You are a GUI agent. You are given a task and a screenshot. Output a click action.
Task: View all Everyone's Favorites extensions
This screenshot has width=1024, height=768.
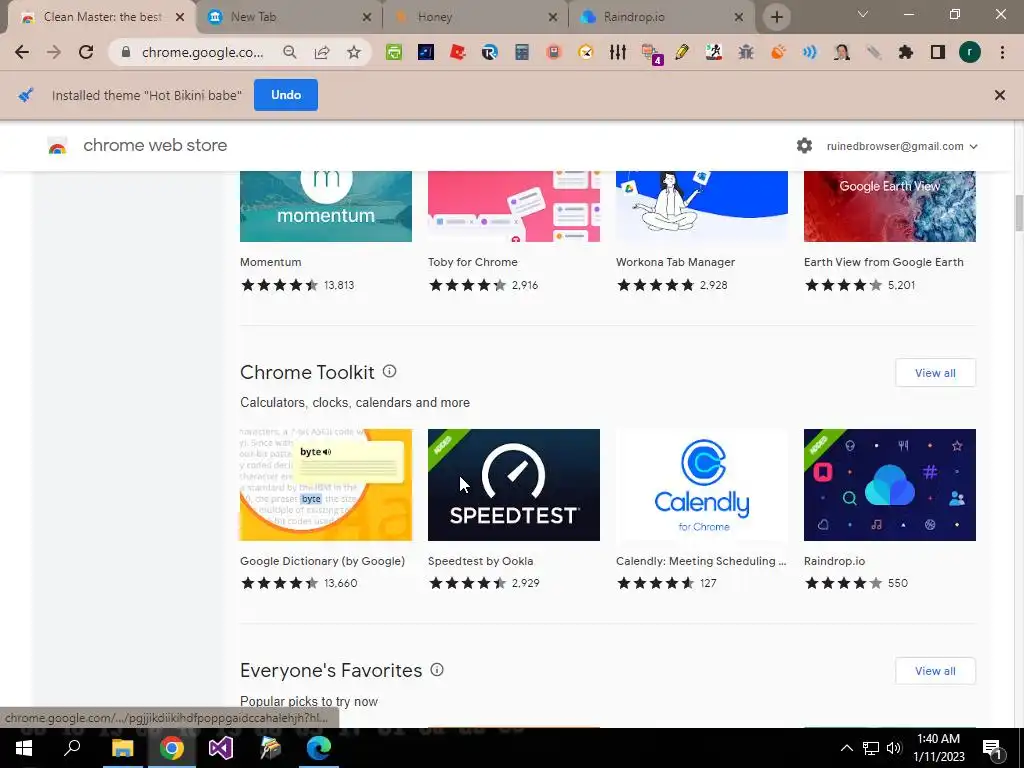pyautogui.click(x=935, y=671)
